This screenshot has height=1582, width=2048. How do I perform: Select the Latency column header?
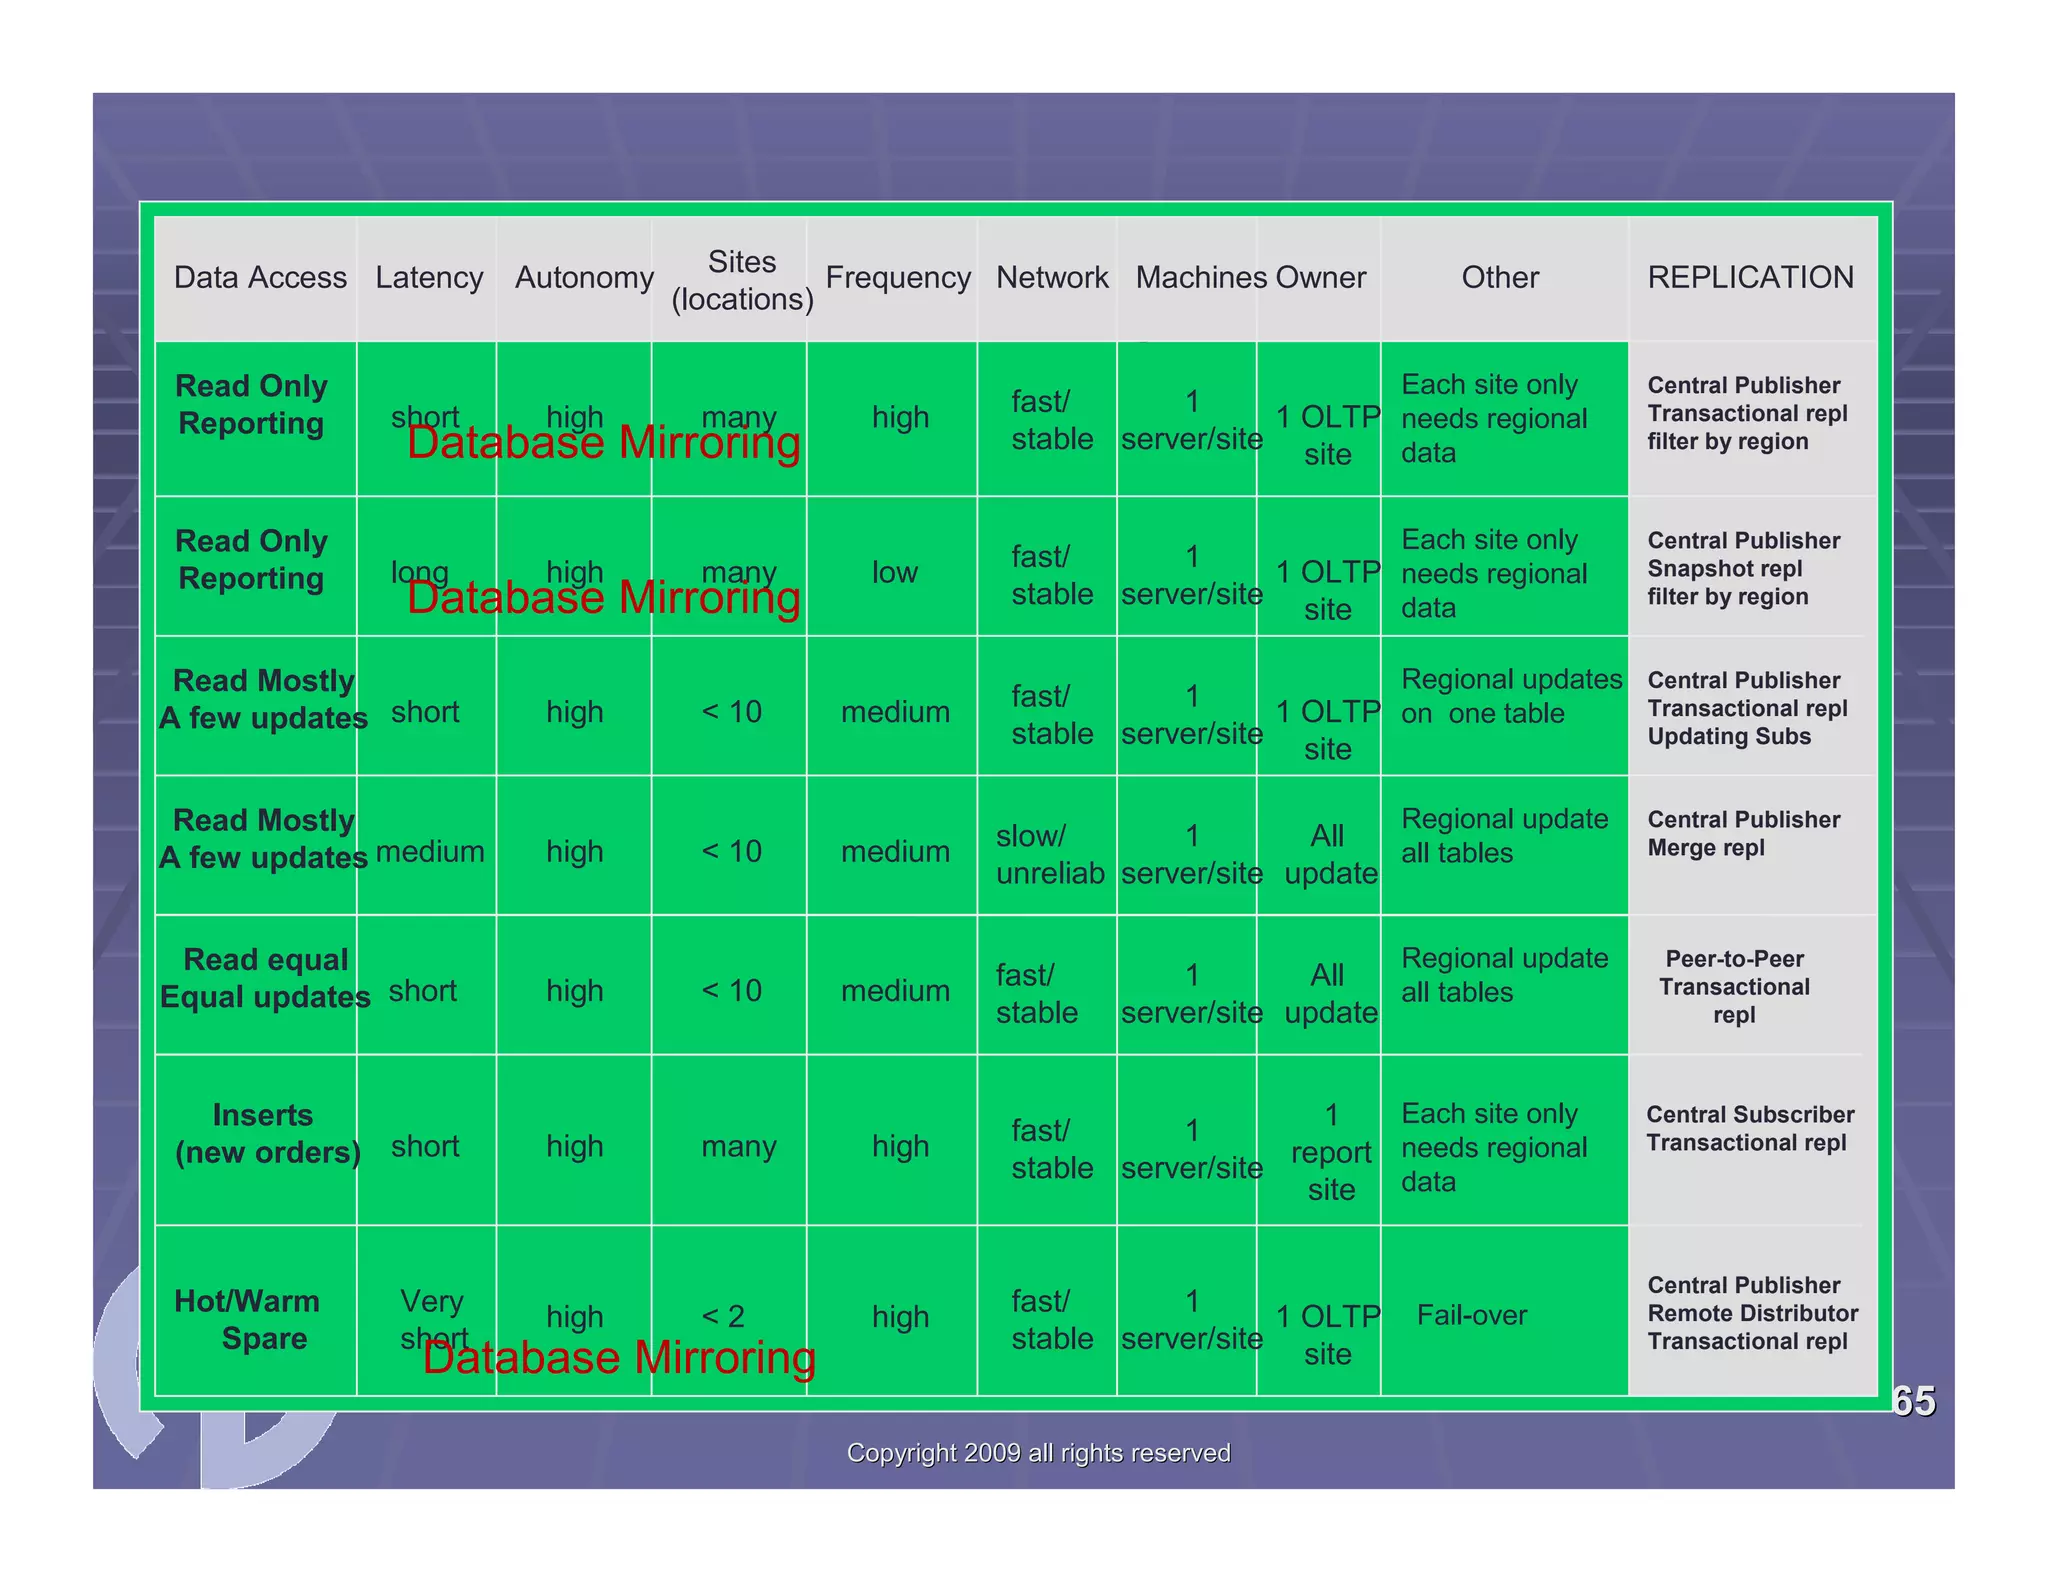[429, 277]
